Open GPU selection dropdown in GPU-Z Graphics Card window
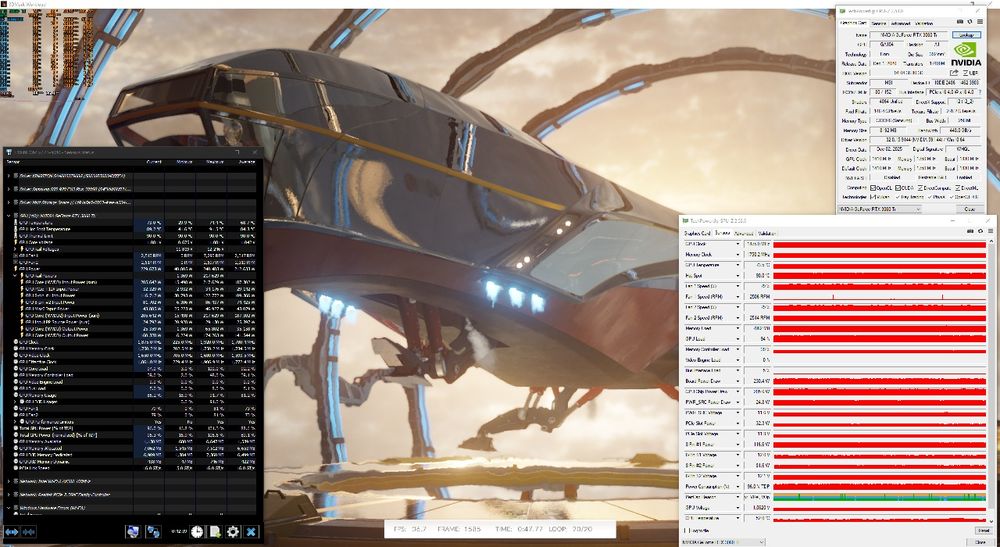Screen dimensions: 1000x547 pos(879,209)
